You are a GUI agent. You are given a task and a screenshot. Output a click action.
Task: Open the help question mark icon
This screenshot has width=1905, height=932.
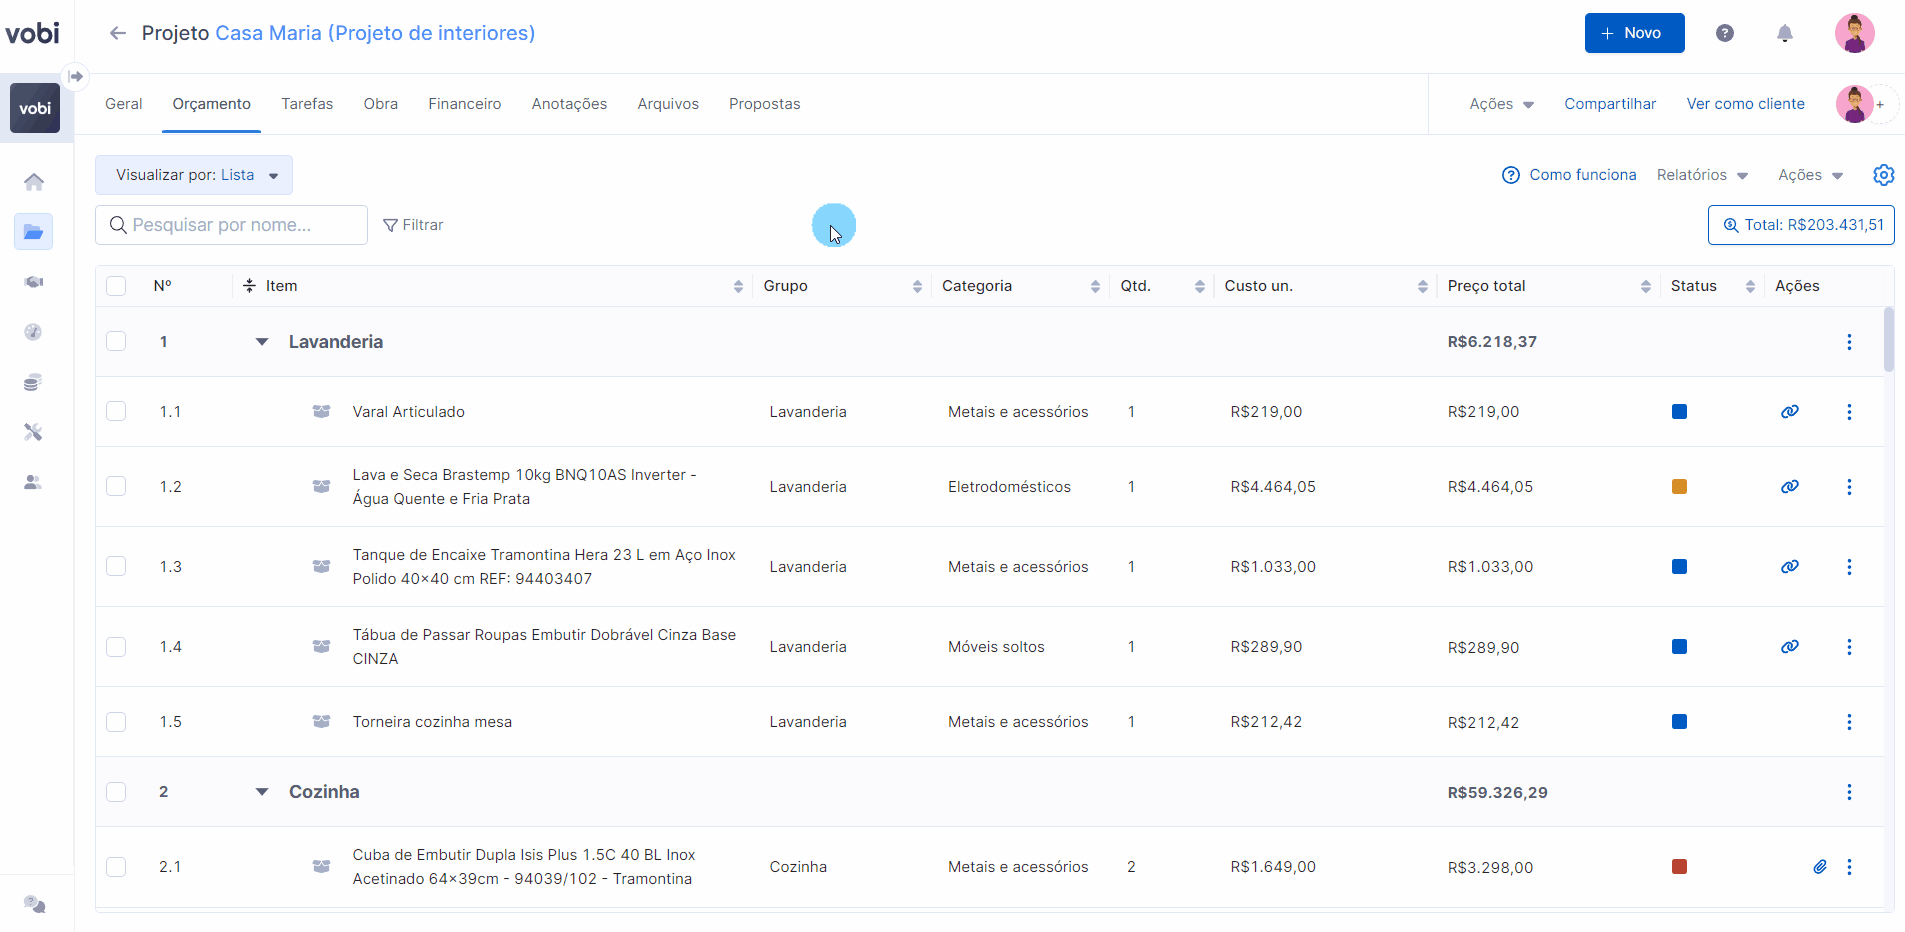1724,34
